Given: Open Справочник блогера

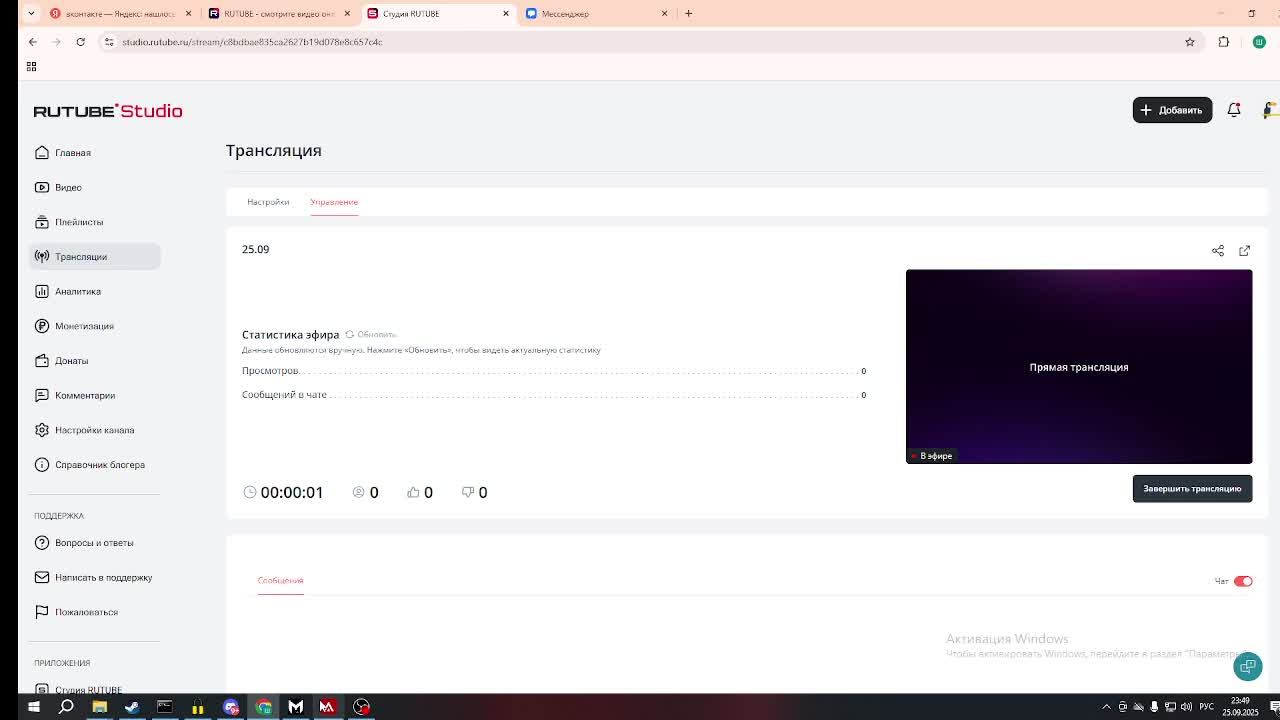Looking at the screenshot, I should click(x=95, y=465).
